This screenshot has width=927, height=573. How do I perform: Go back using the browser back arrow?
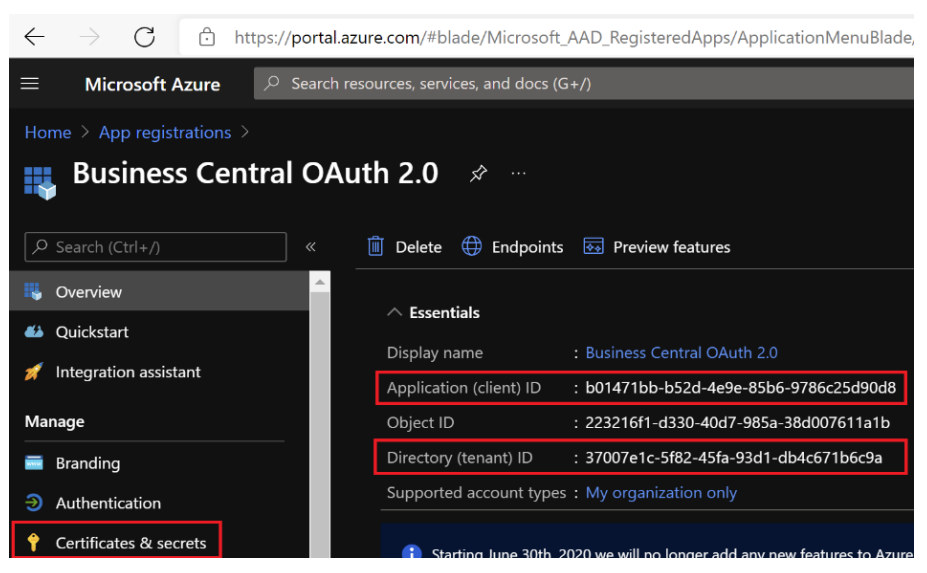coord(35,37)
